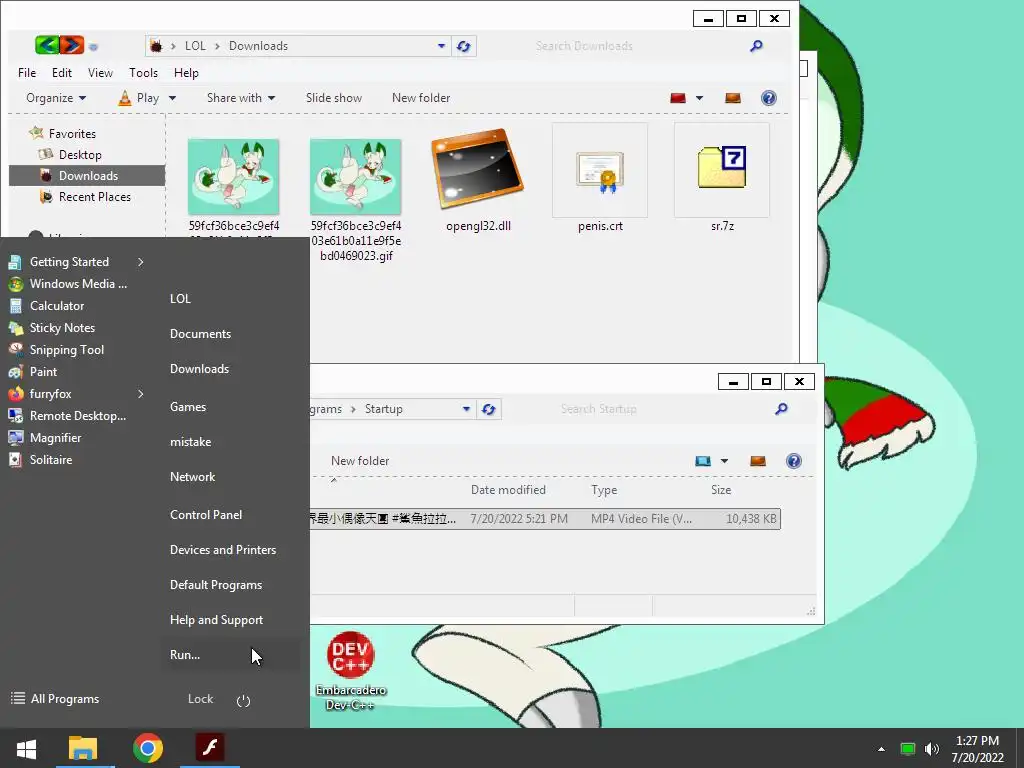This screenshot has height=768, width=1024.
Task: Click the volume speaker tray icon
Action: [932, 749]
